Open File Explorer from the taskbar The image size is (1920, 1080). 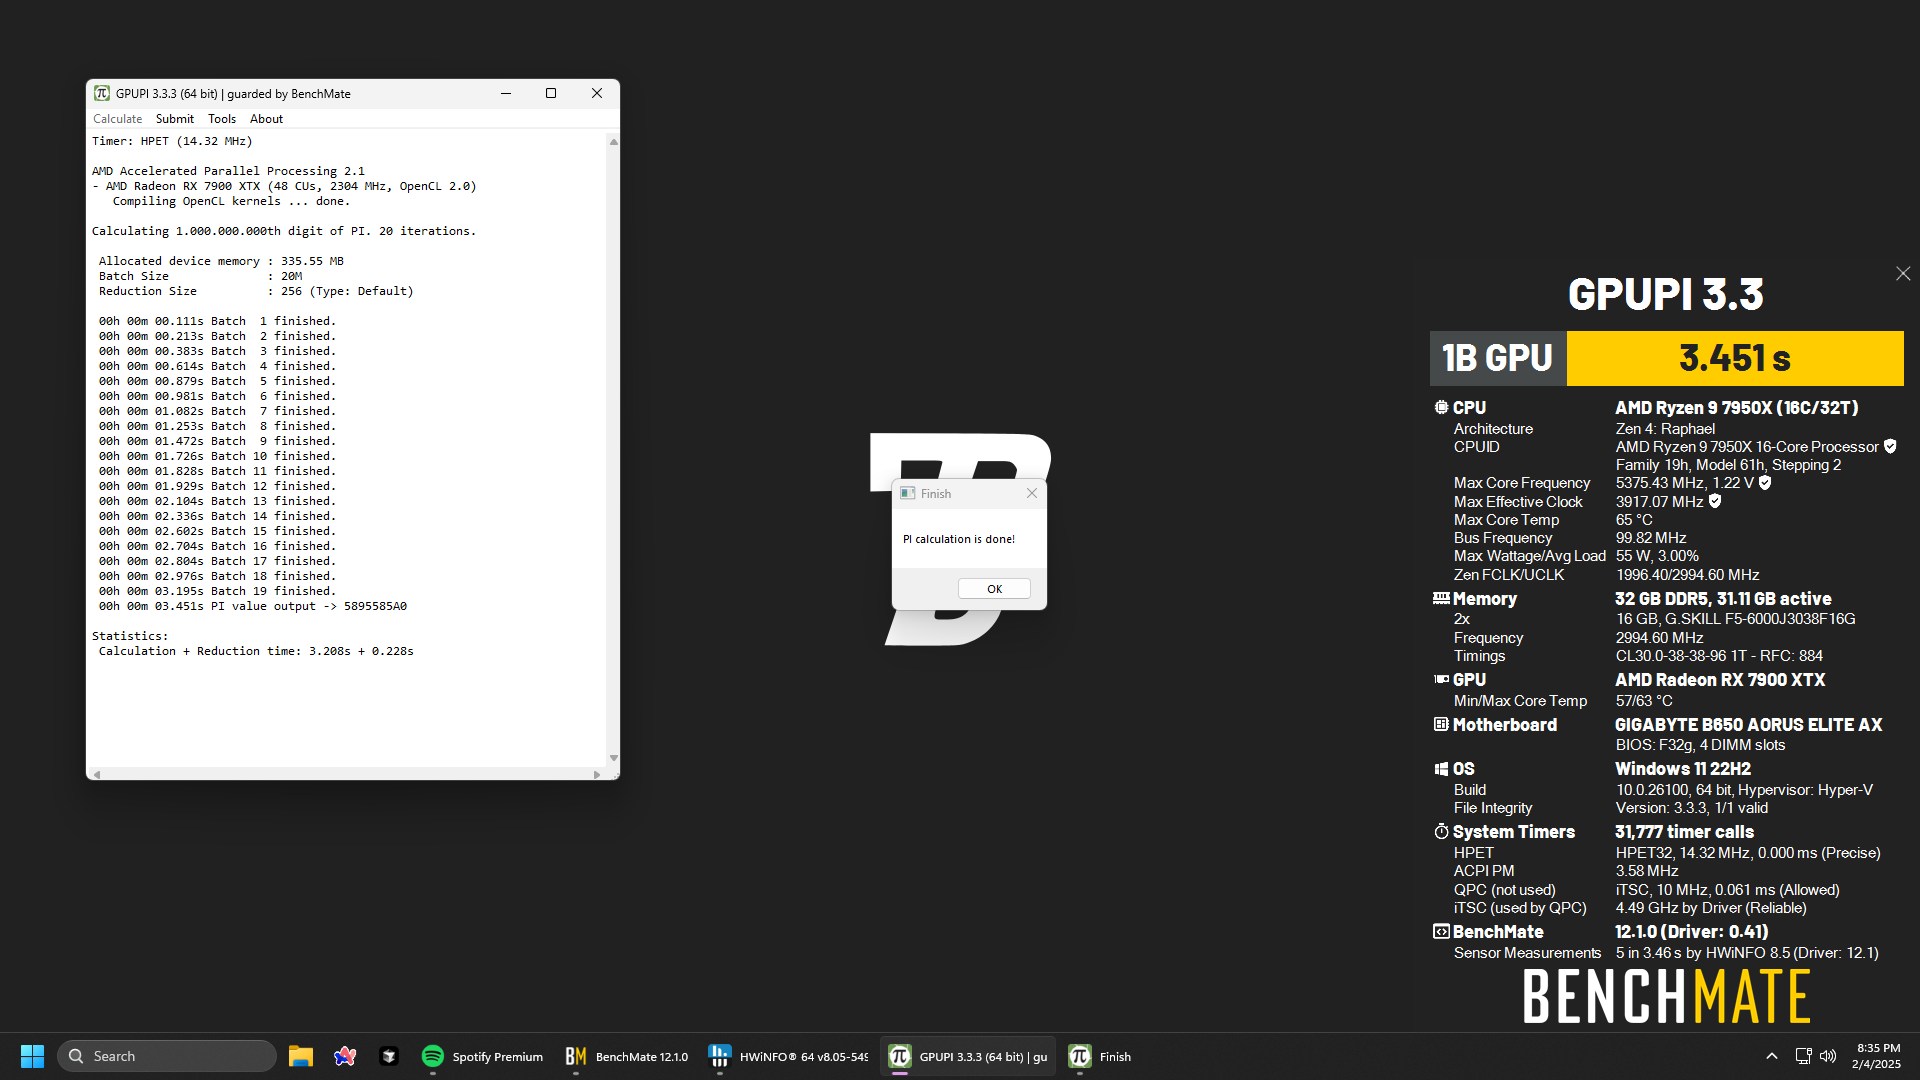tap(301, 1056)
